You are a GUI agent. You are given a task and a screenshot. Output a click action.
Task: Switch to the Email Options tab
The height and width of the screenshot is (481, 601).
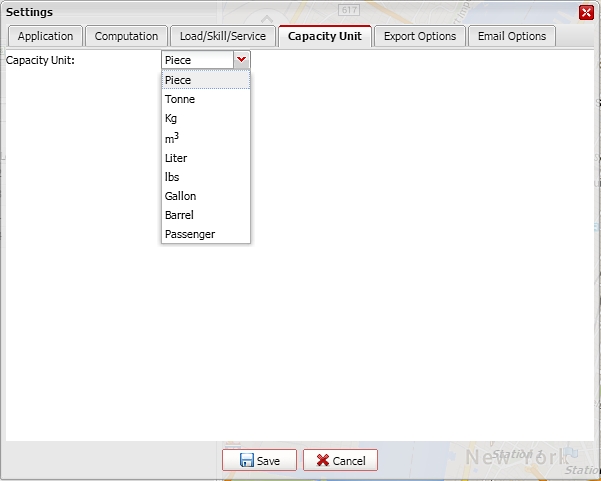coord(512,36)
